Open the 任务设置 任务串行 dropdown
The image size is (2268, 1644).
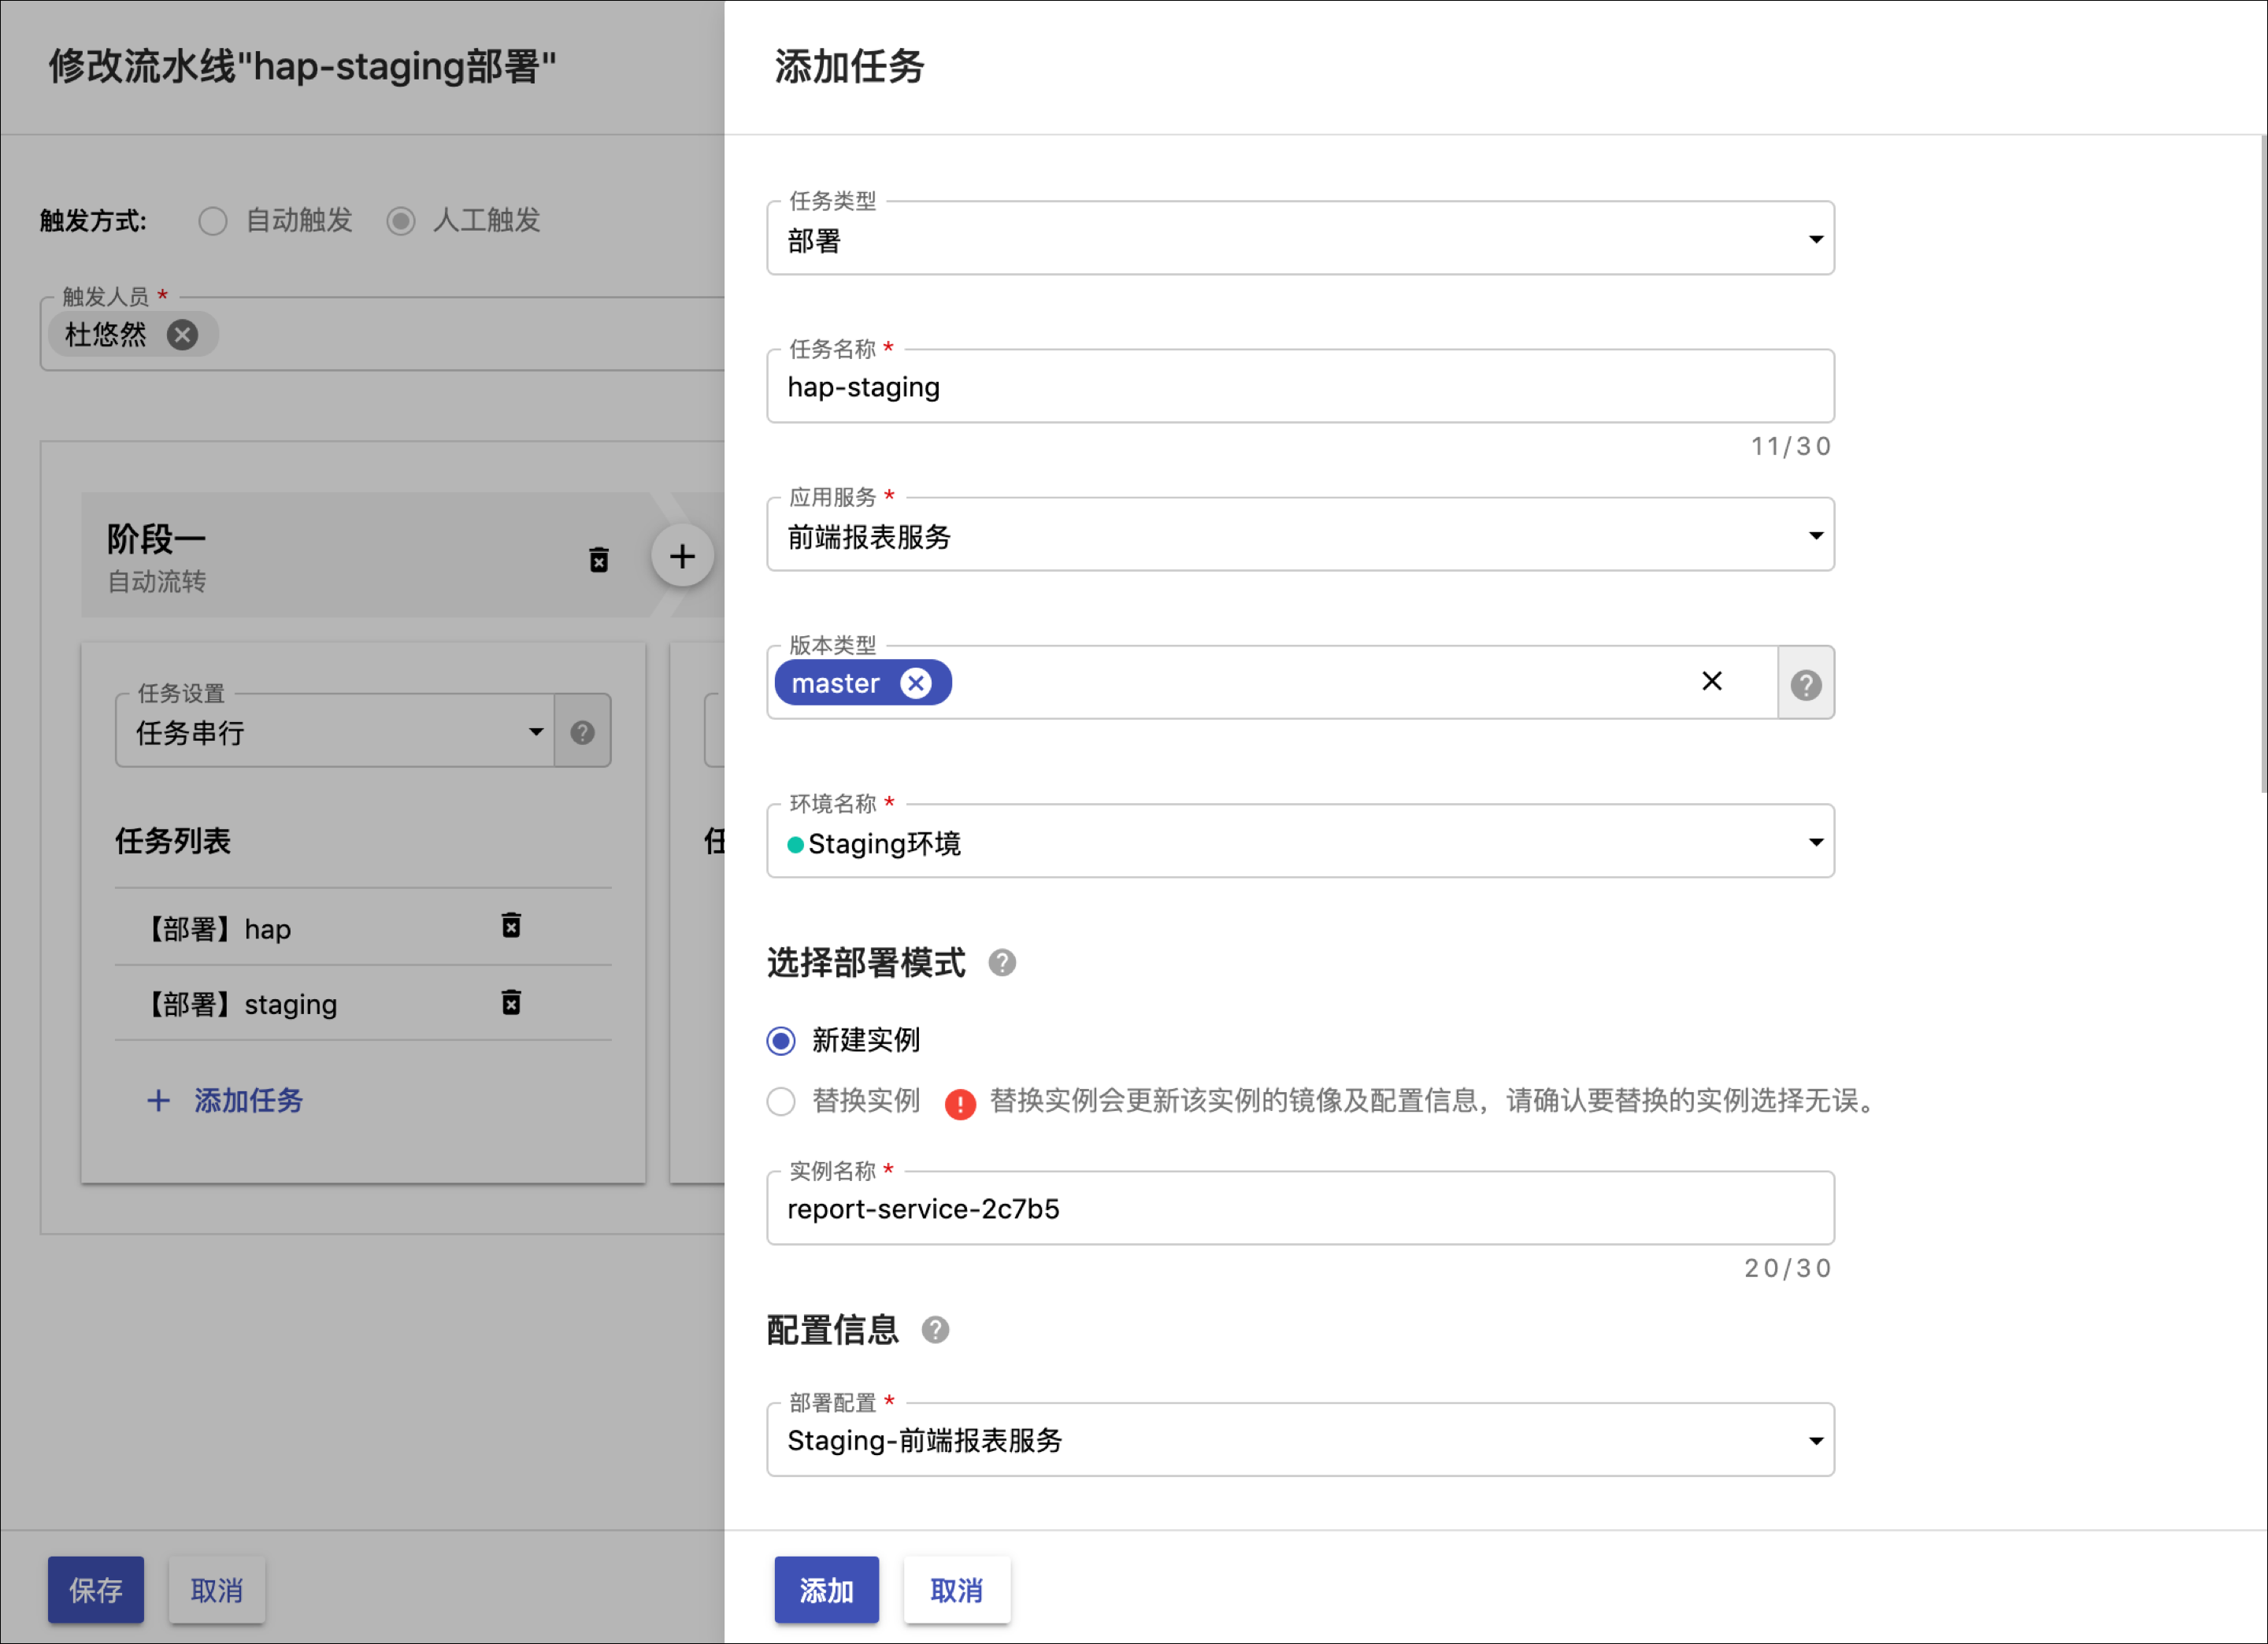coord(335,732)
